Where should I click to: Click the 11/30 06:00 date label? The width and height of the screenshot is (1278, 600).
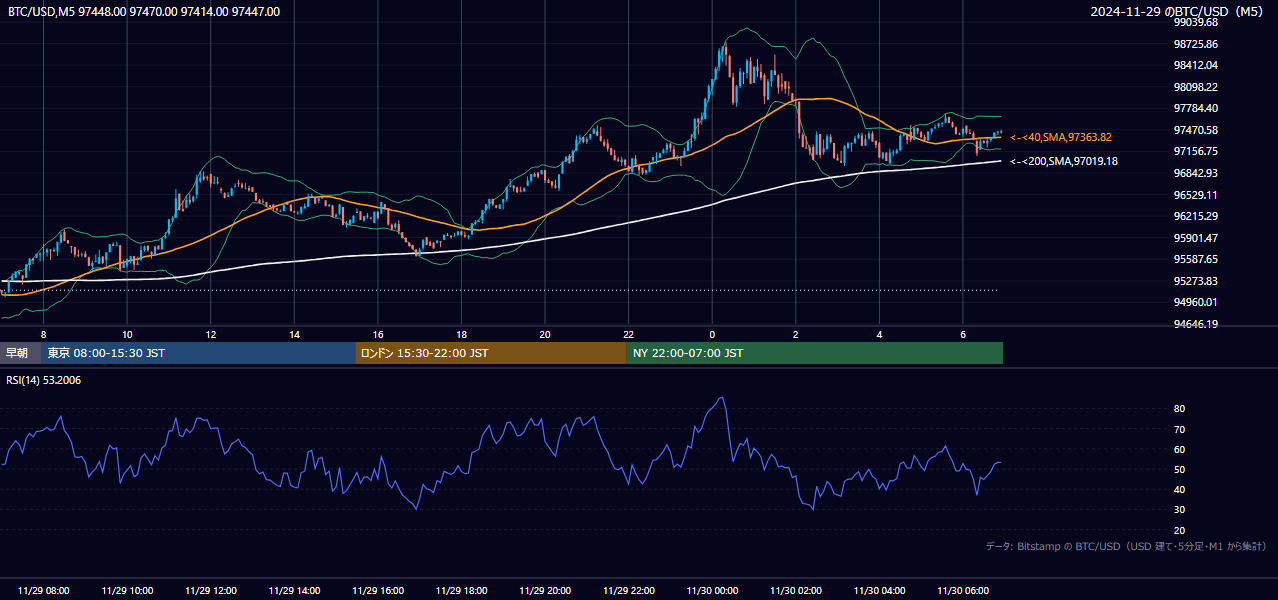click(x=963, y=591)
